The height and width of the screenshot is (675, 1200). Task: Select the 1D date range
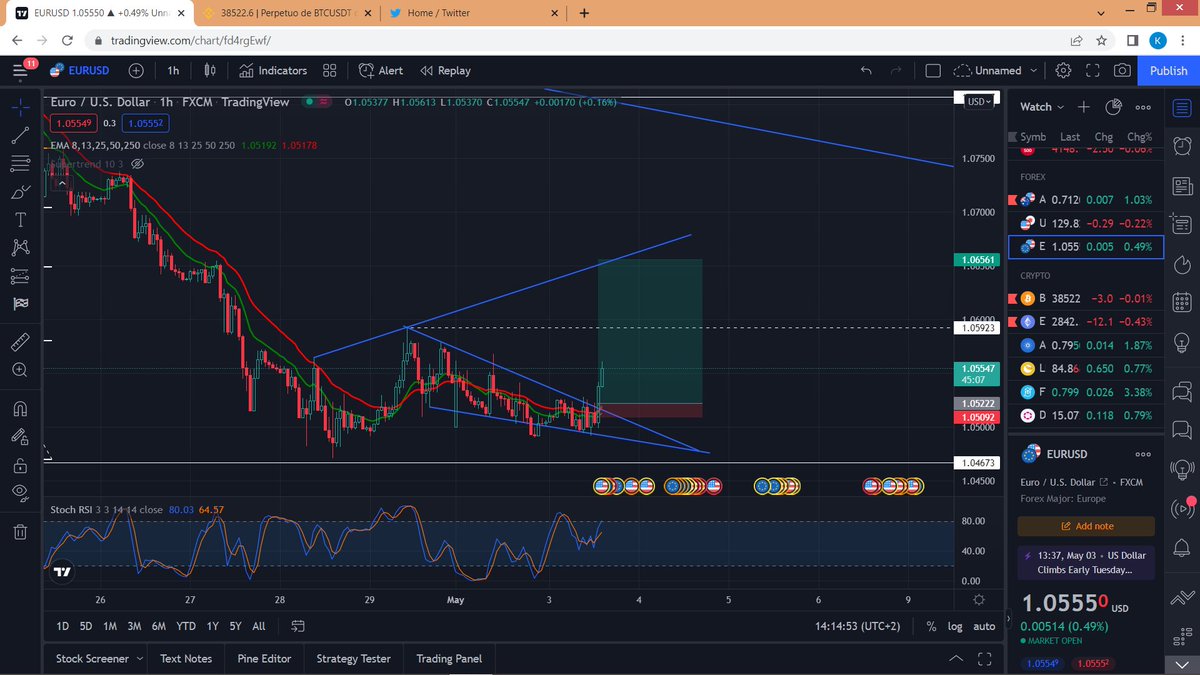63,626
